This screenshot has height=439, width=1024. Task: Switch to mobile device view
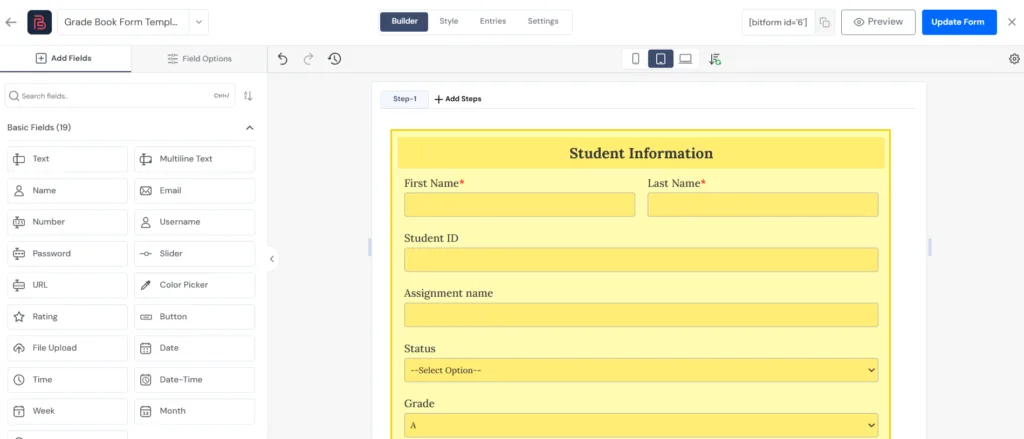click(x=635, y=59)
